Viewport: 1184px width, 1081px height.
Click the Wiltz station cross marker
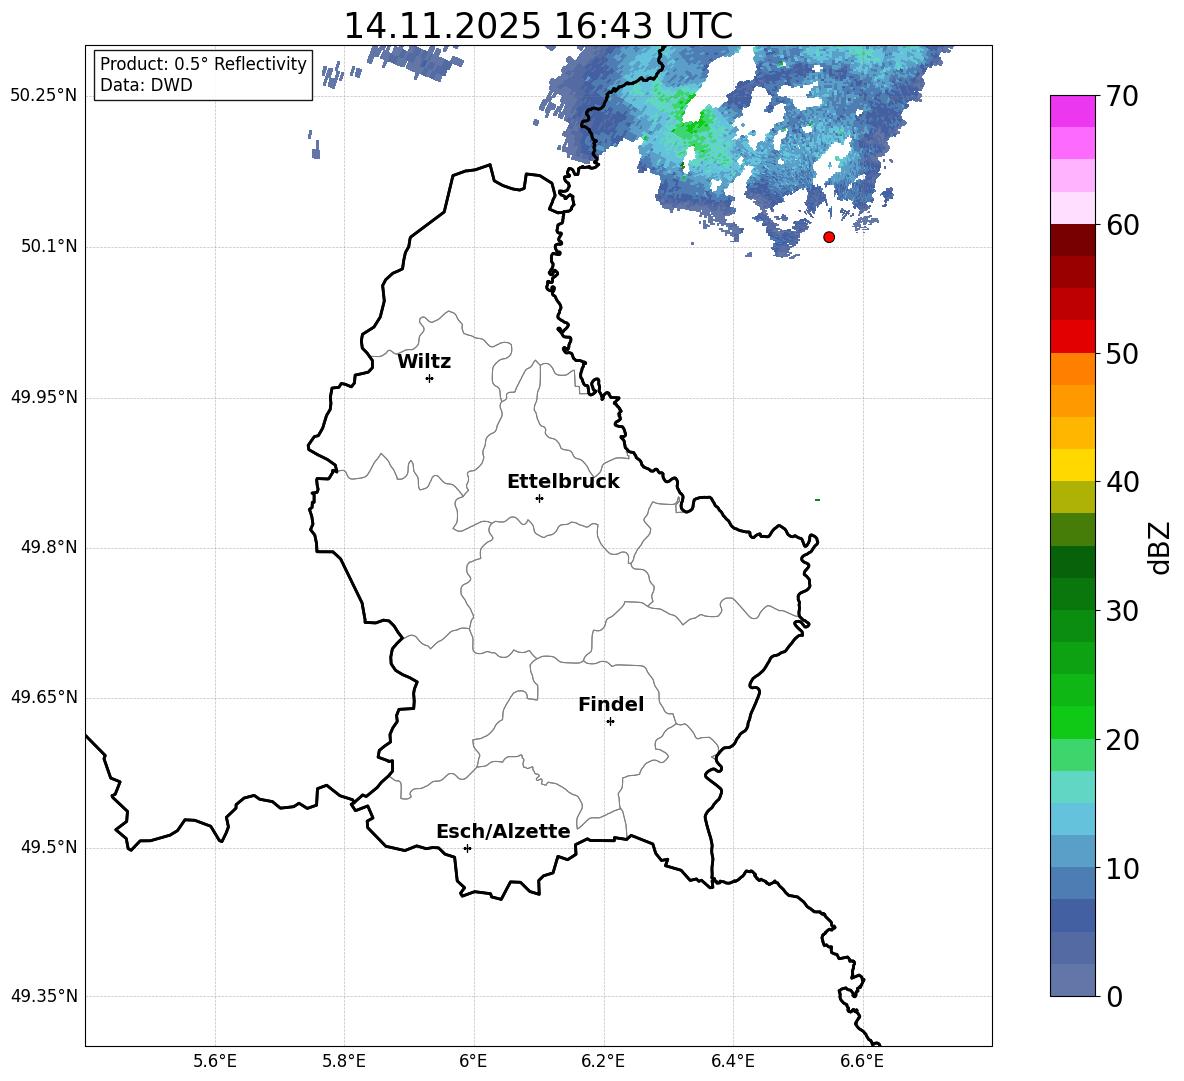(430, 378)
